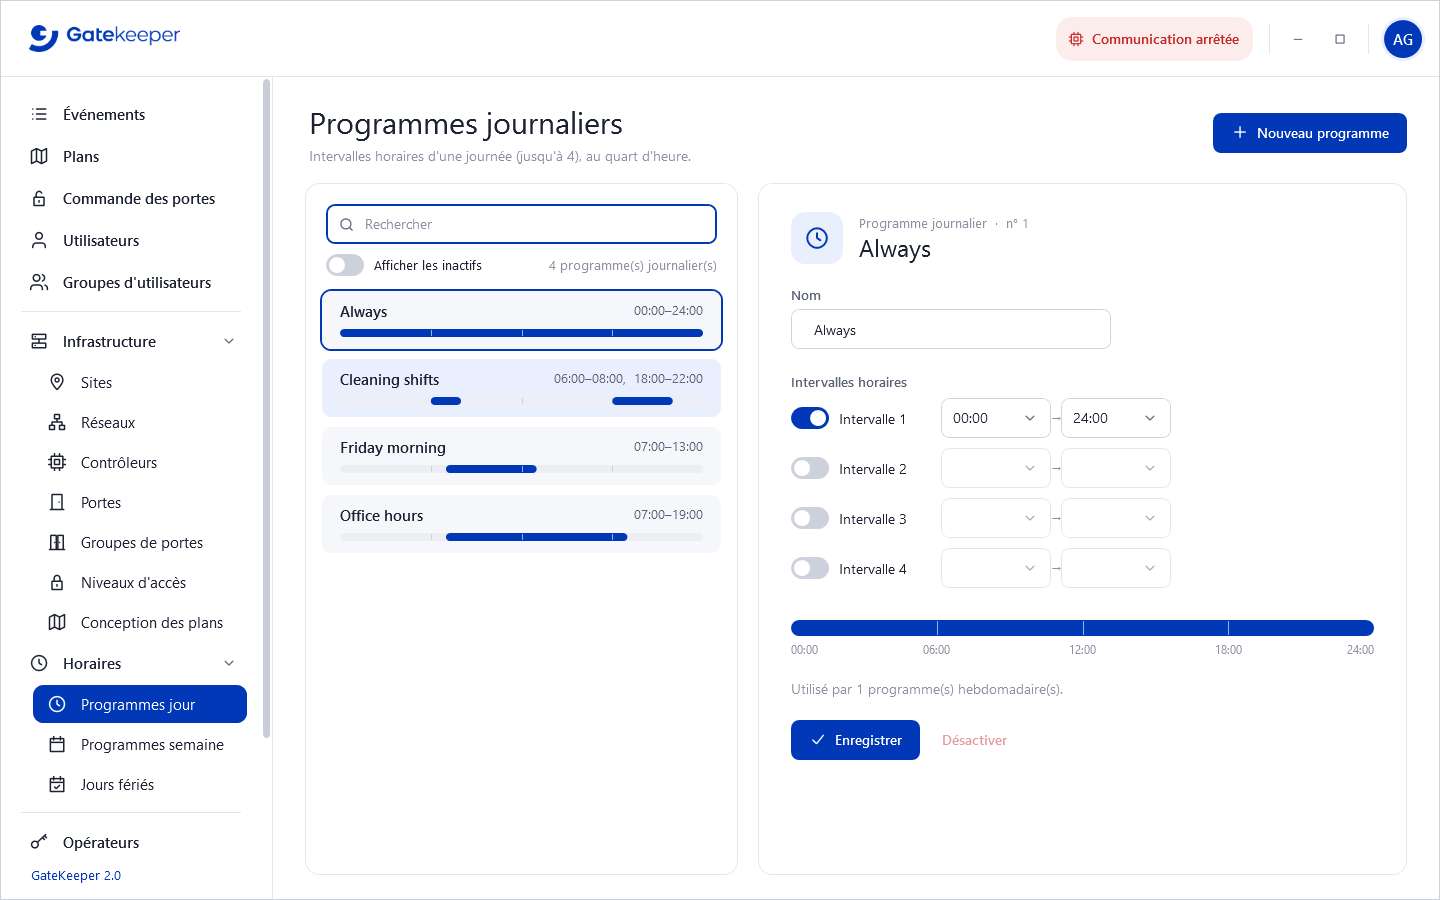Click the Désactiver link
The height and width of the screenshot is (900, 1440).
974,740
